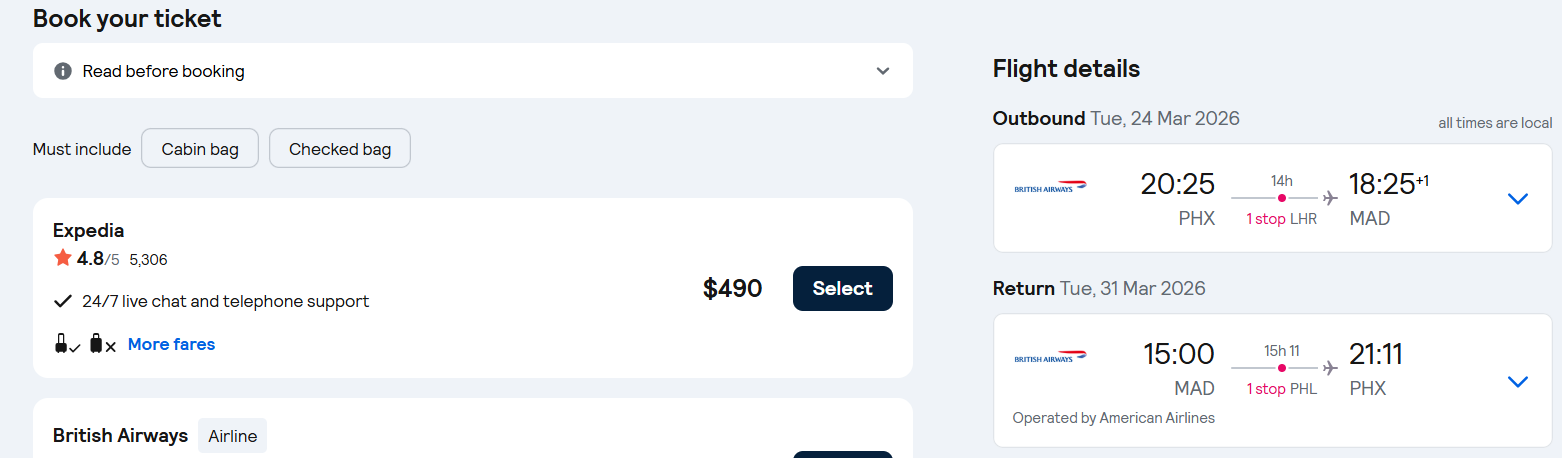Expand the Read before booking panel chevron
1562x458 pixels.
pos(882,71)
